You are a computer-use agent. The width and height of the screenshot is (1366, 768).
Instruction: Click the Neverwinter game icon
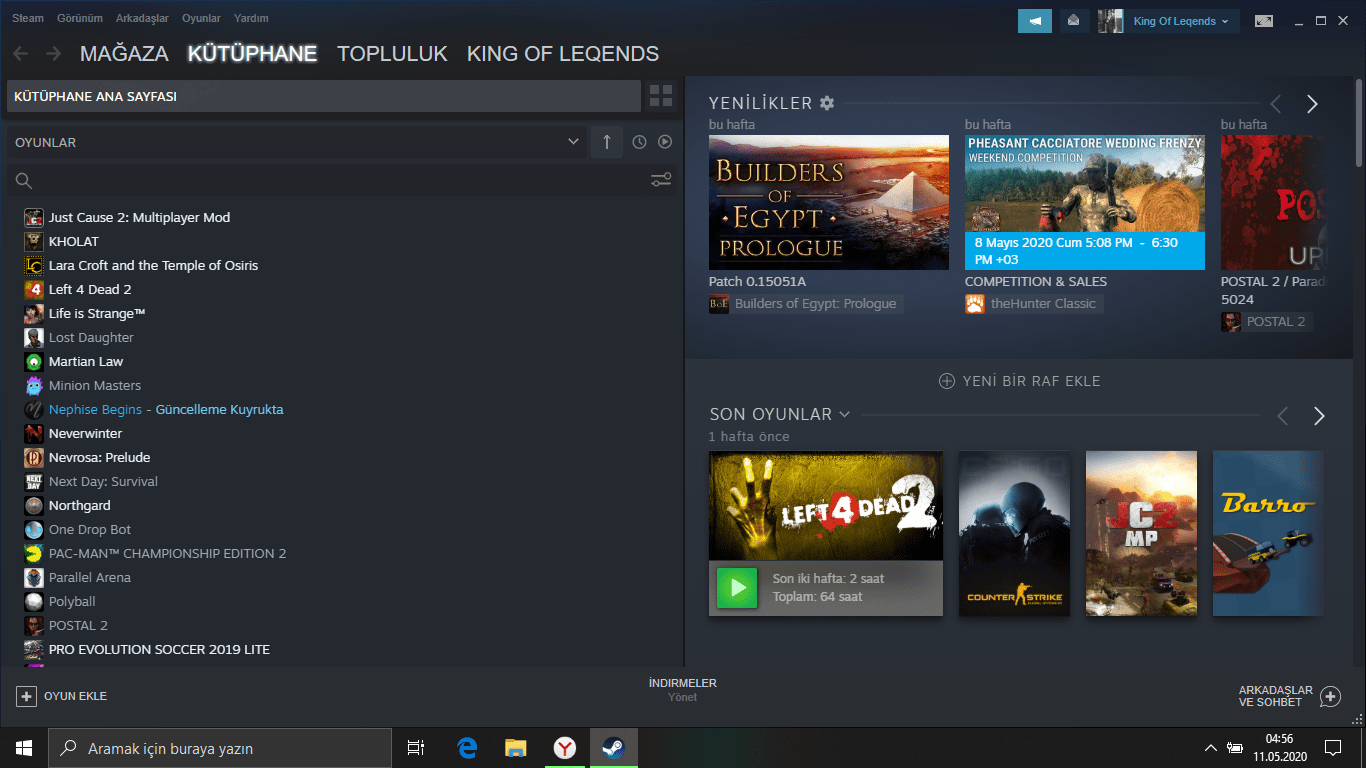(34, 433)
